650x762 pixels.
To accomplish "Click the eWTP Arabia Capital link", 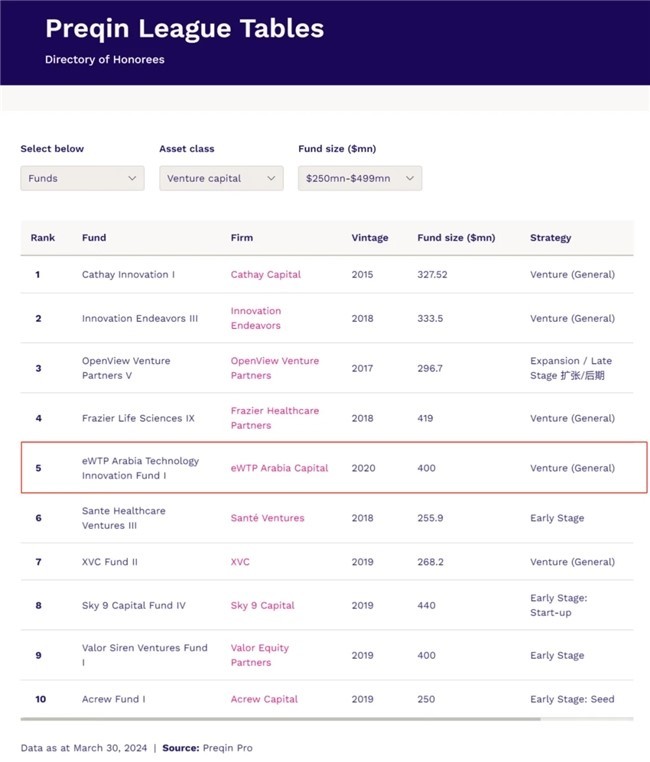I will click(279, 468).
